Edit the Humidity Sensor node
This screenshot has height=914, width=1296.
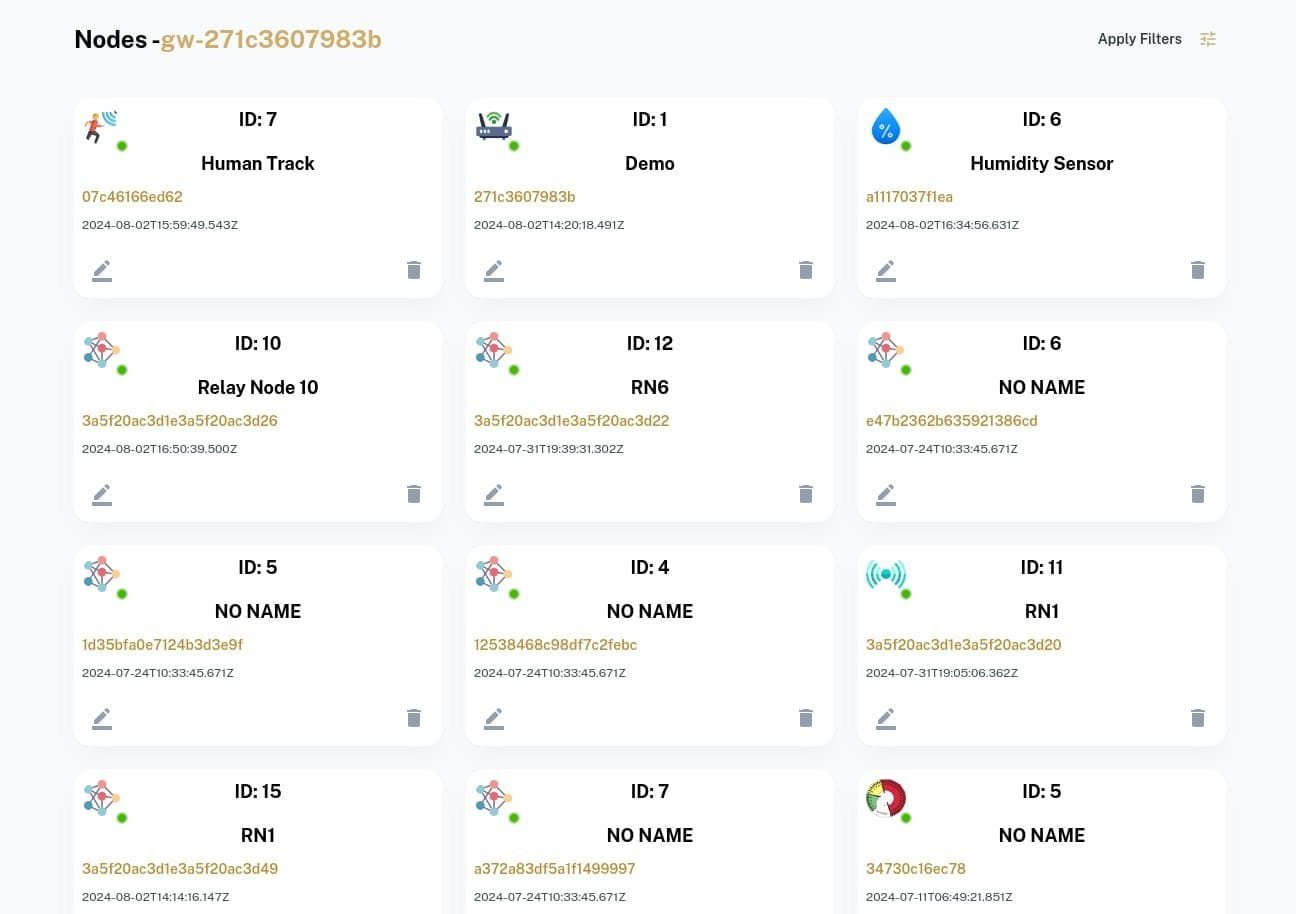886,270
